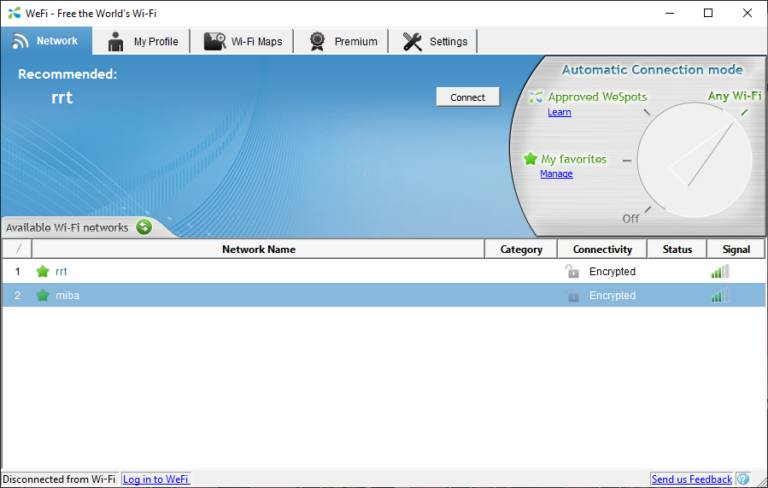Image resolution: width=768 pixels, height=488 pixels.
Task: Switch to My Profile tab
Action: click(142, 41)
